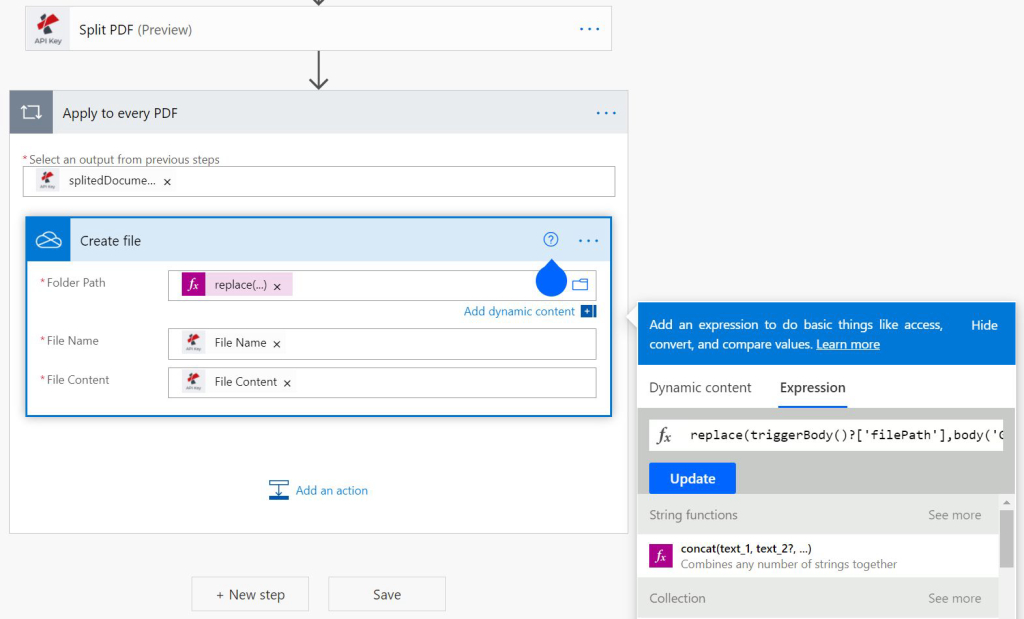Click the Split PDF connector icon
The image size is (1024, 619).
click(47, 30)
